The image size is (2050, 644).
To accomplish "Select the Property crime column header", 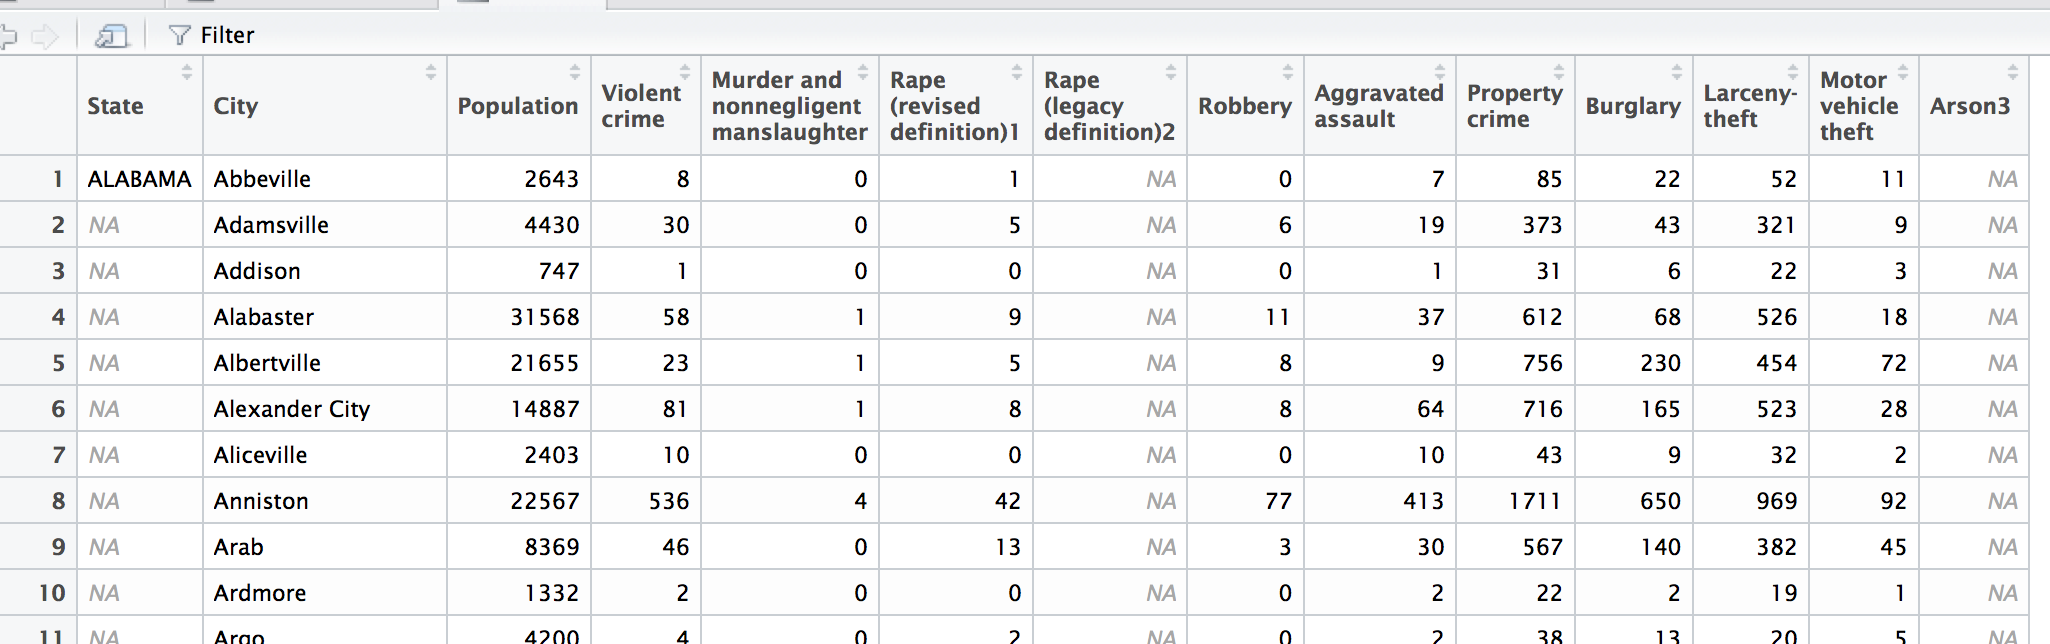I will point(1513,106).
